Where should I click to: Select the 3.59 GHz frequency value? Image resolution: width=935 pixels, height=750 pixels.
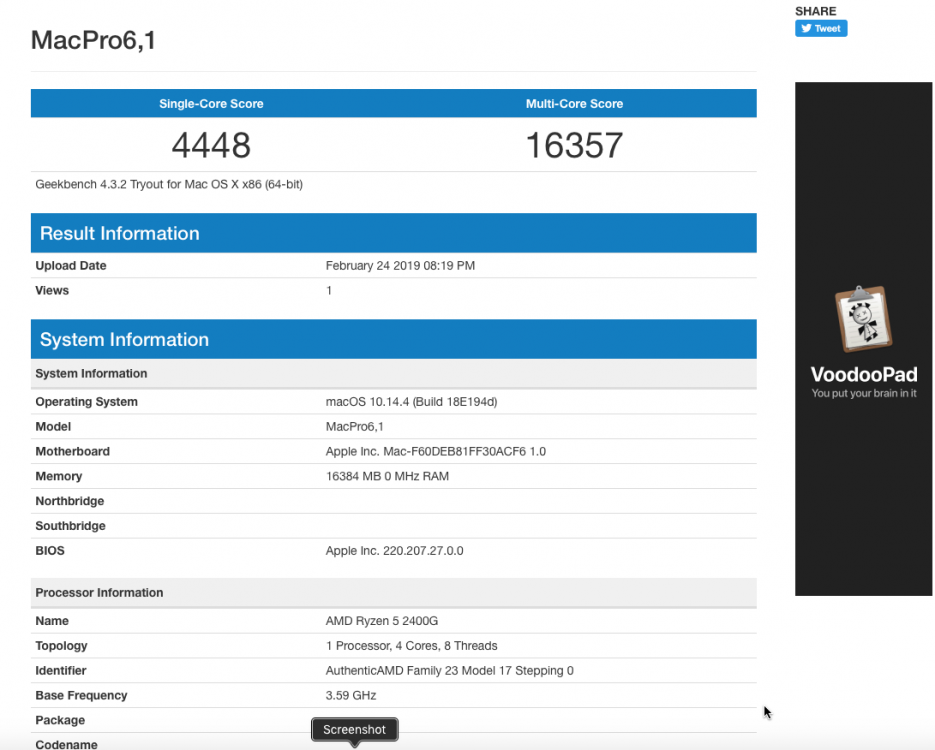pos(351,695)
